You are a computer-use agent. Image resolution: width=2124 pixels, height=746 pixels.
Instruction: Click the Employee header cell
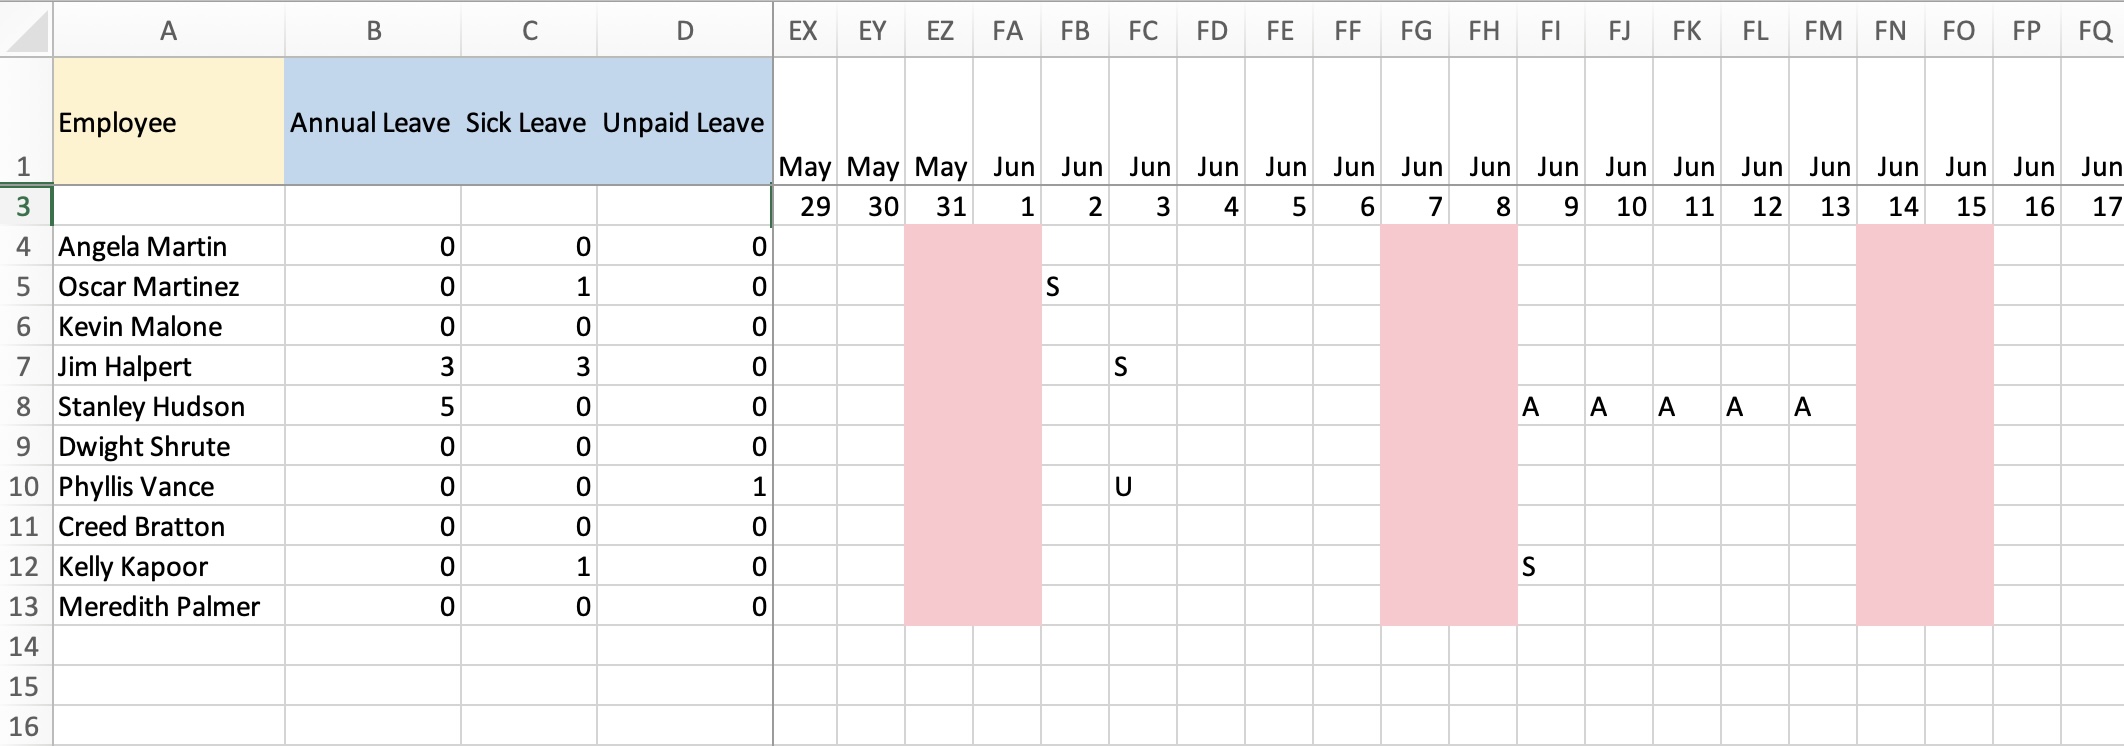pyautogui.click(x=169, y=122)
